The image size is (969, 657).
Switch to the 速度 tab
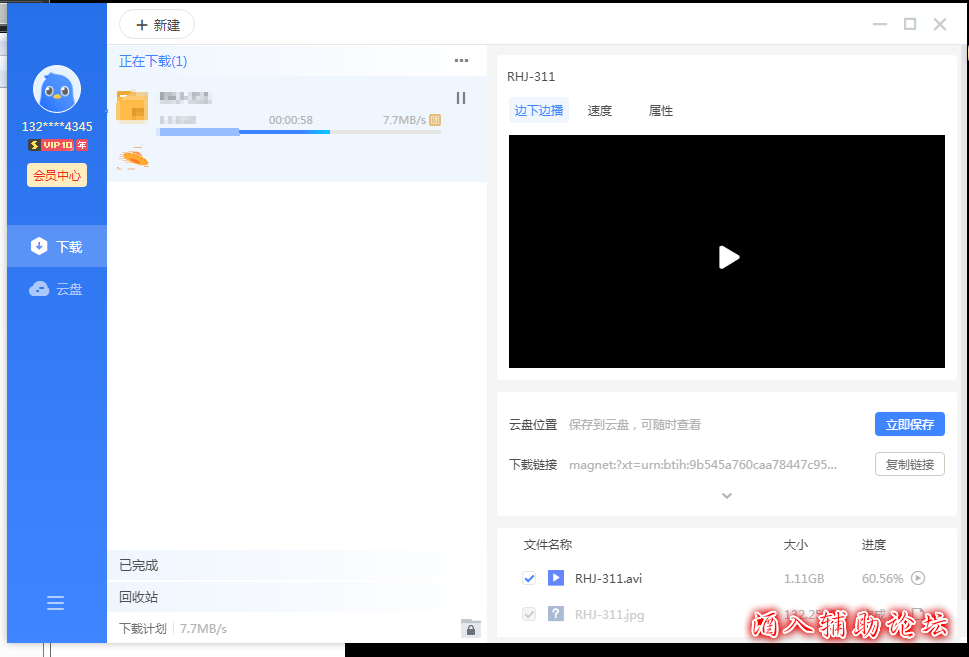(x=599, y=111)
